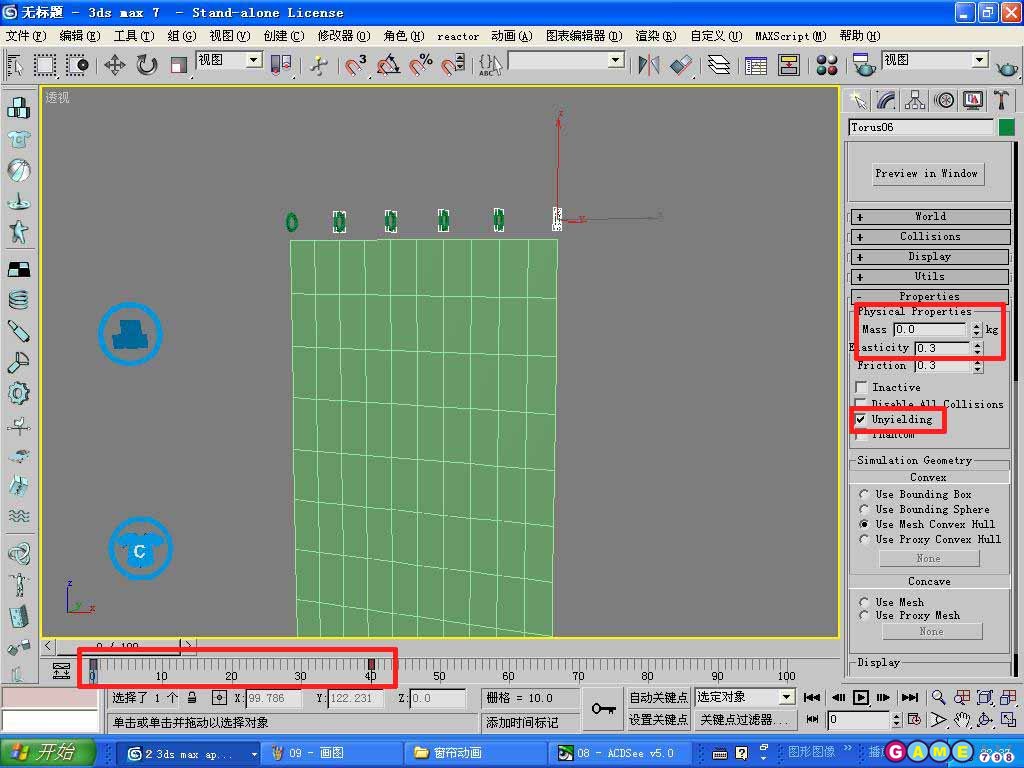
Task: Create a reactor Rigid Body Collection
Action: 18,108
